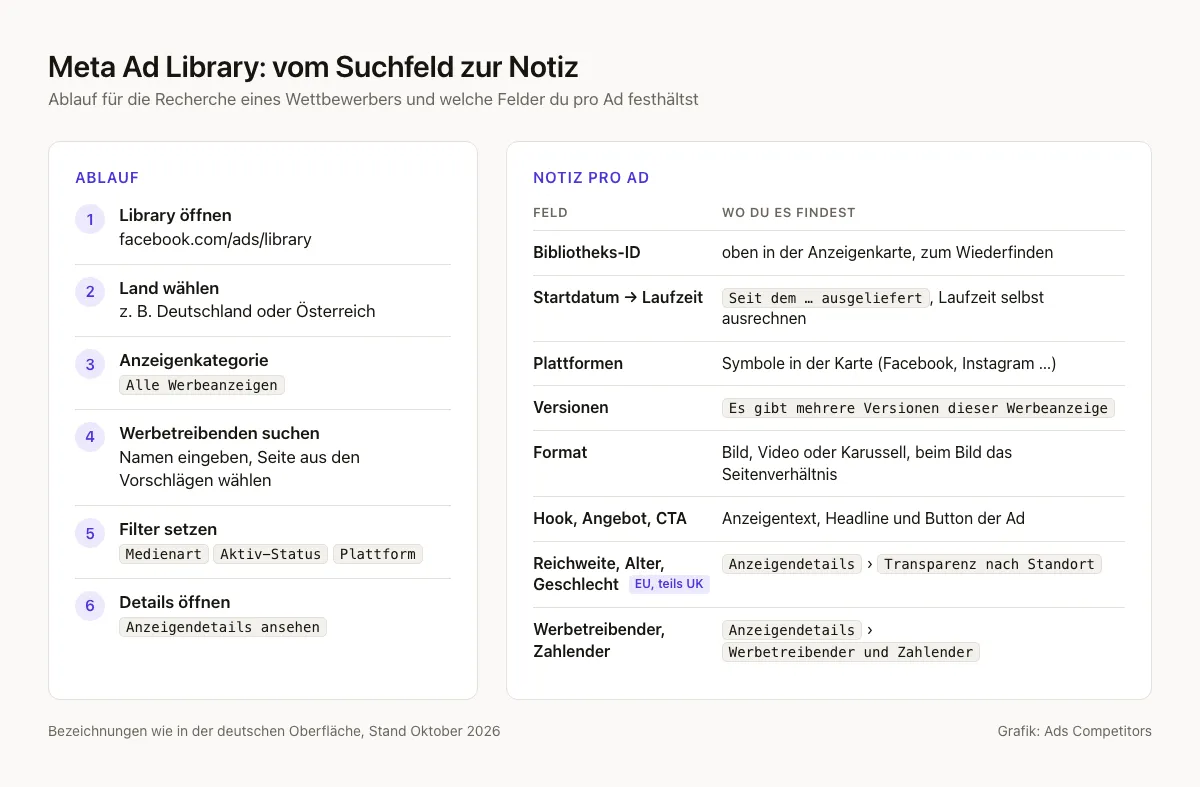Select the 'Hook, Angebot, CTA' field cell

[610, 518]
